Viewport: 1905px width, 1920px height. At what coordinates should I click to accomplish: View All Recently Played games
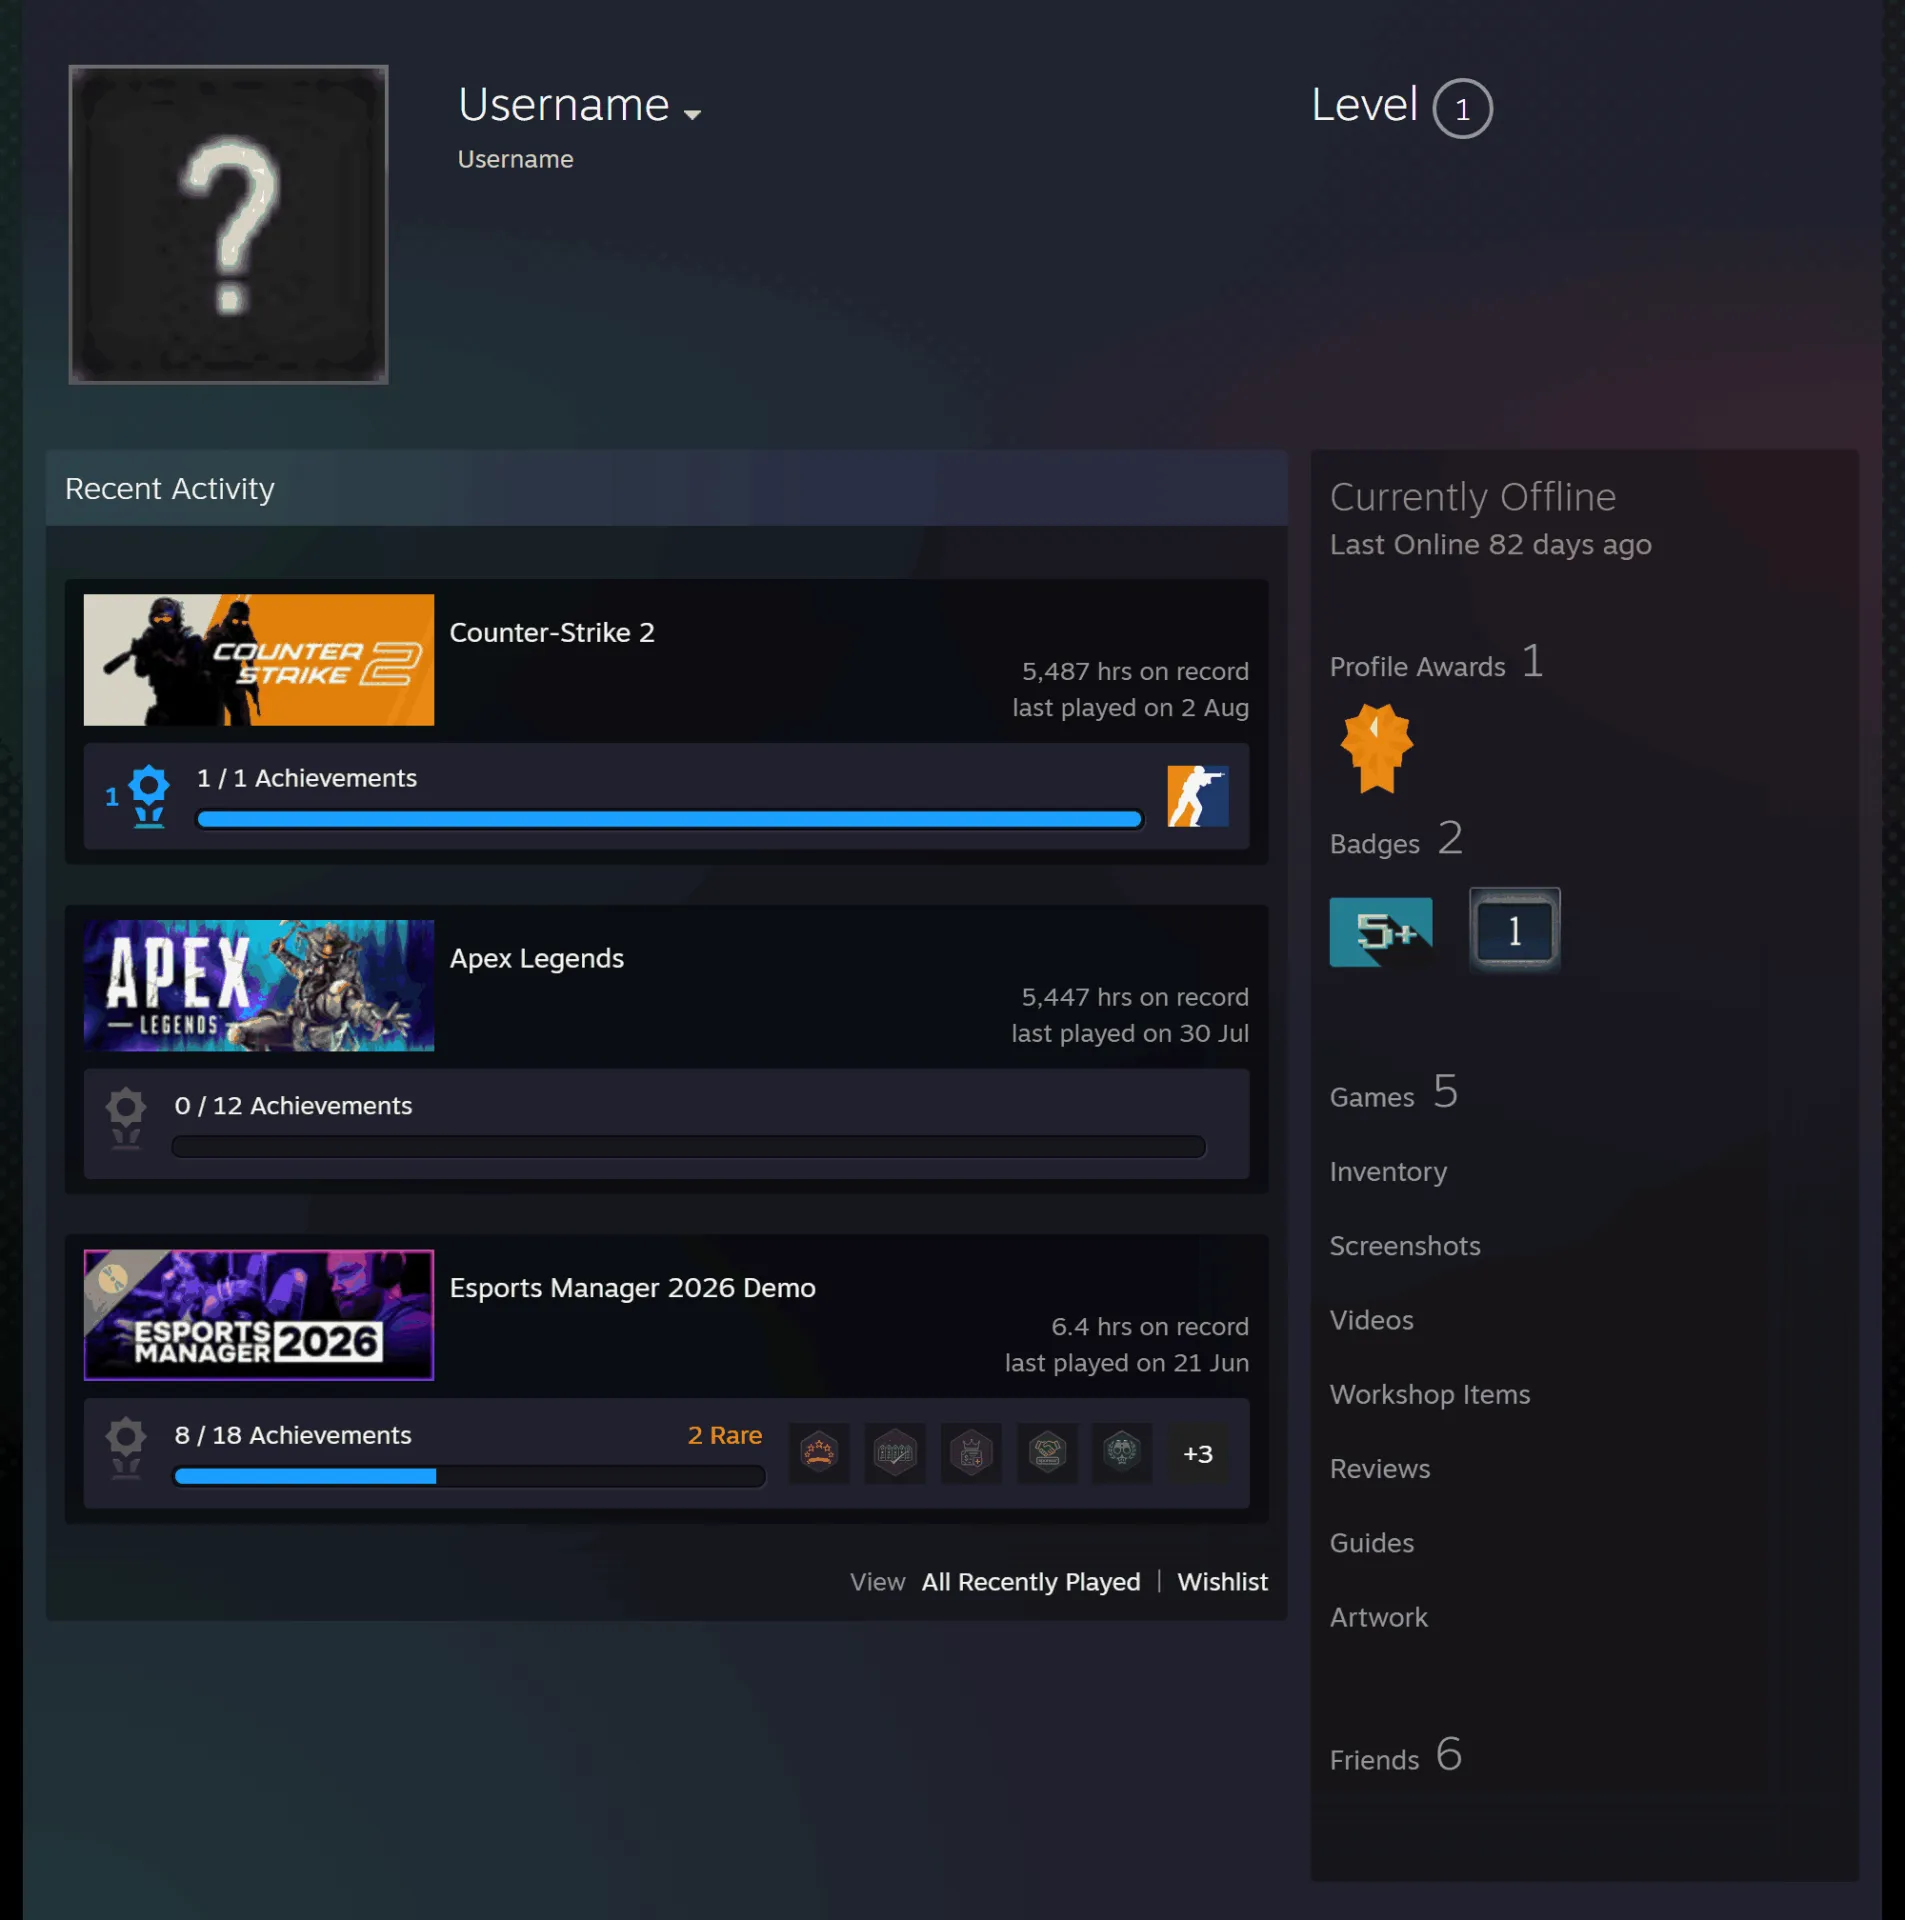click(x=1031, y=1582)
